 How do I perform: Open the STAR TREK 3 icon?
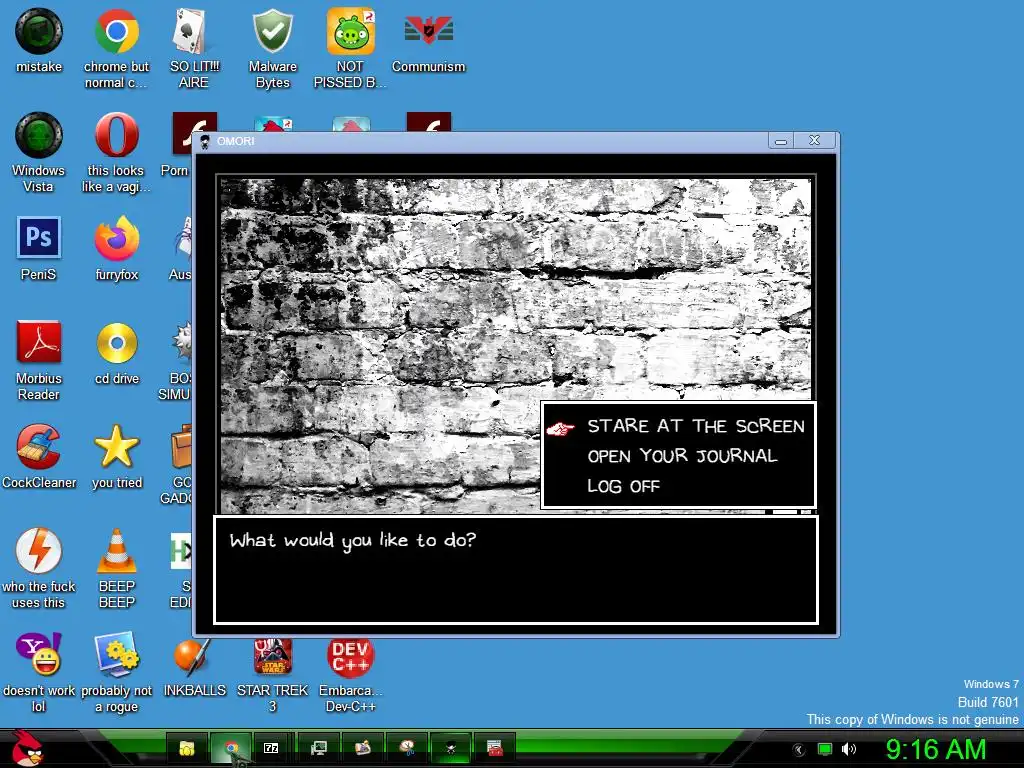[x=272, y=657]
